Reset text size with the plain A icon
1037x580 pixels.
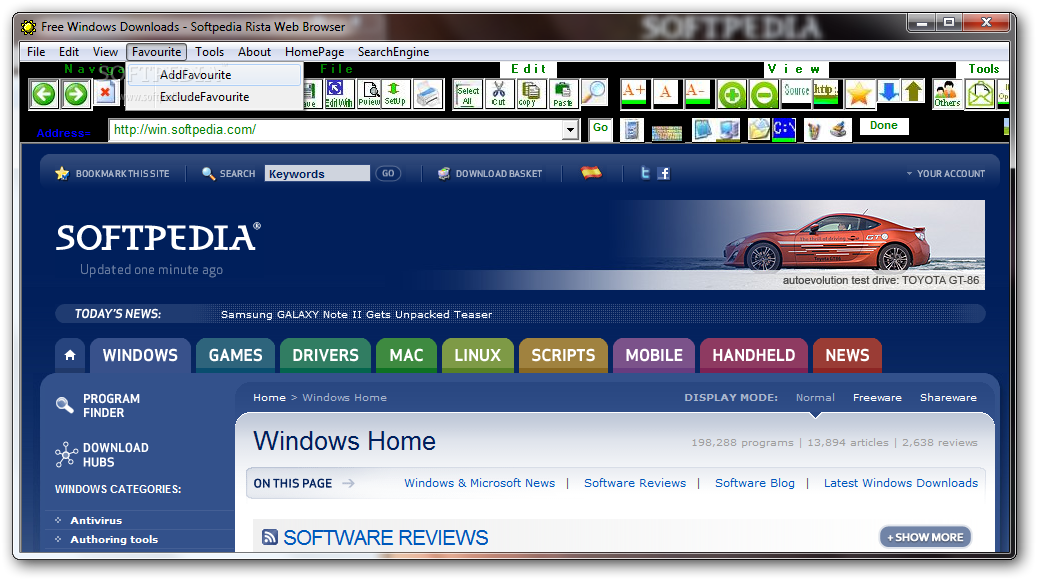665,93
